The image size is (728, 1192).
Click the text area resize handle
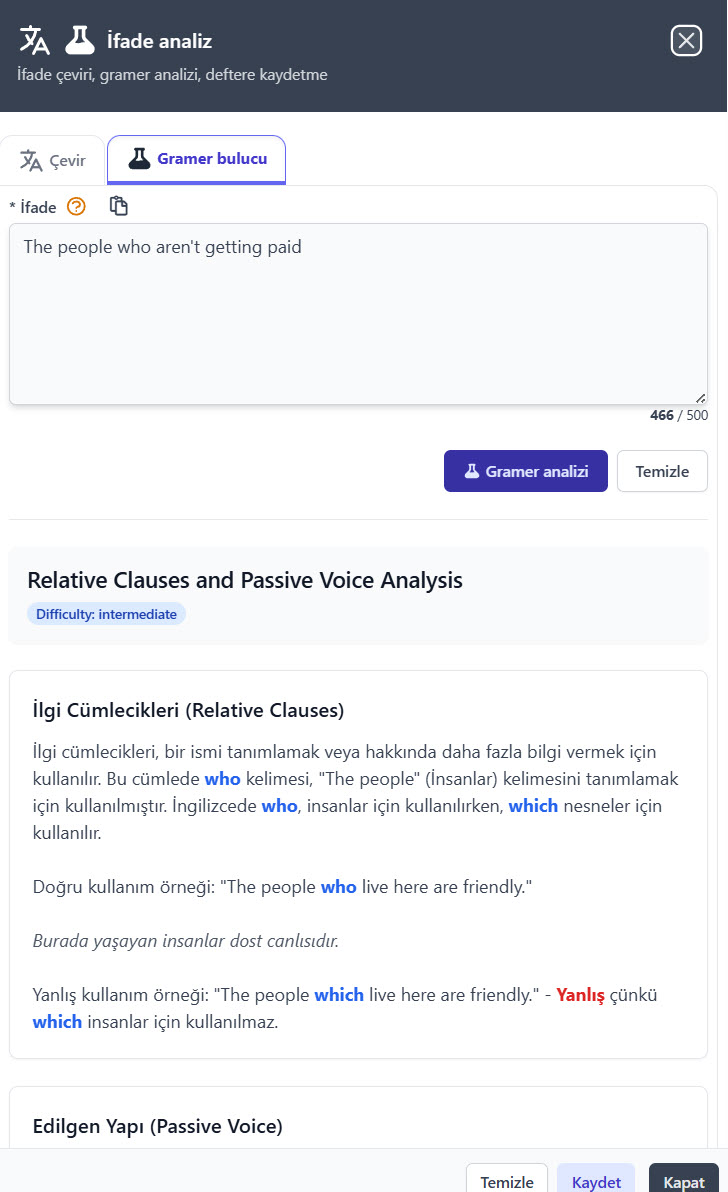point(700,397)
